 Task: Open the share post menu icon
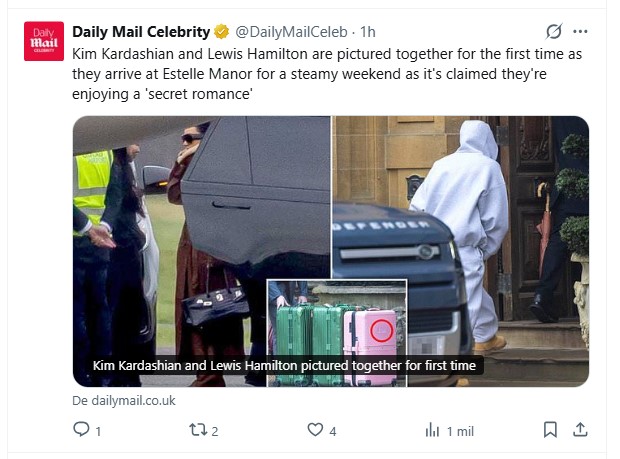pyautogui.click(x=579, y=430)
